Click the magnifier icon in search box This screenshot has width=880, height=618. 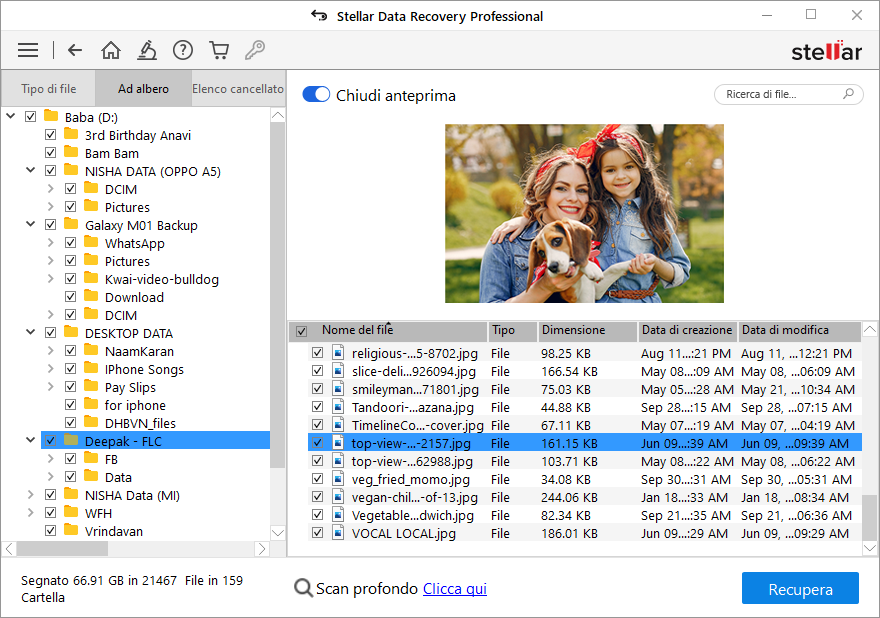[848, 95]
